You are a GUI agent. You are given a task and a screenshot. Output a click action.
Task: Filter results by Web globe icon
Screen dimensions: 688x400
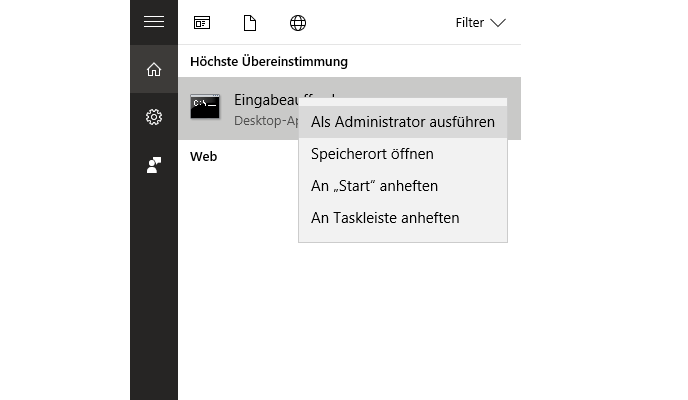click(x=297, y=22)
